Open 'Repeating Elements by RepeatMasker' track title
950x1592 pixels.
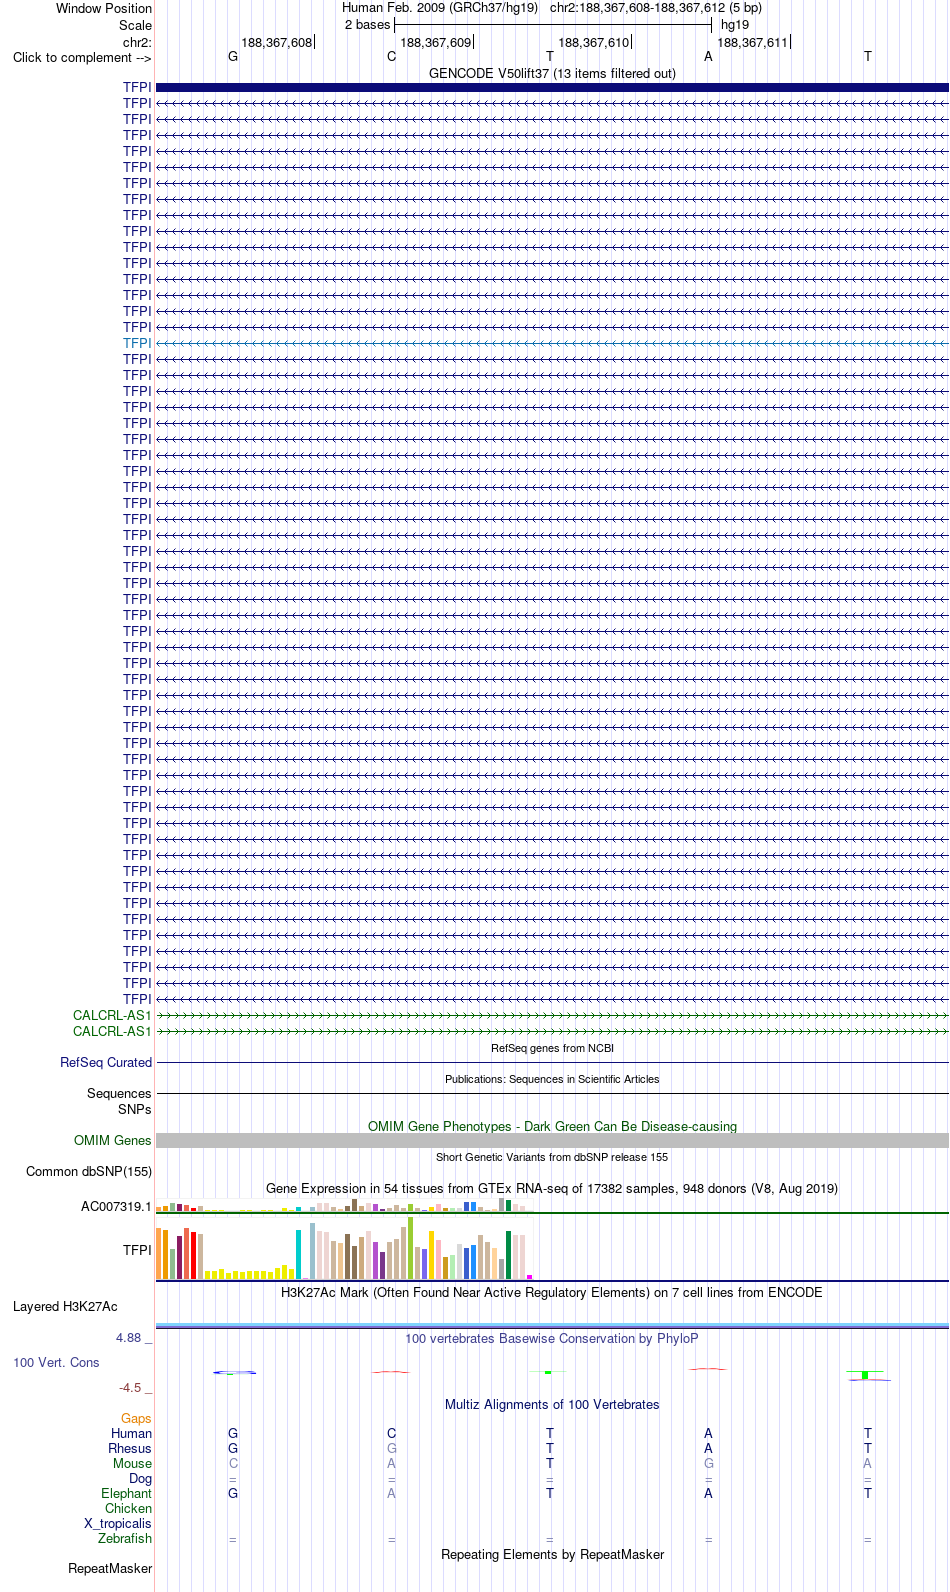[552, 1554]
